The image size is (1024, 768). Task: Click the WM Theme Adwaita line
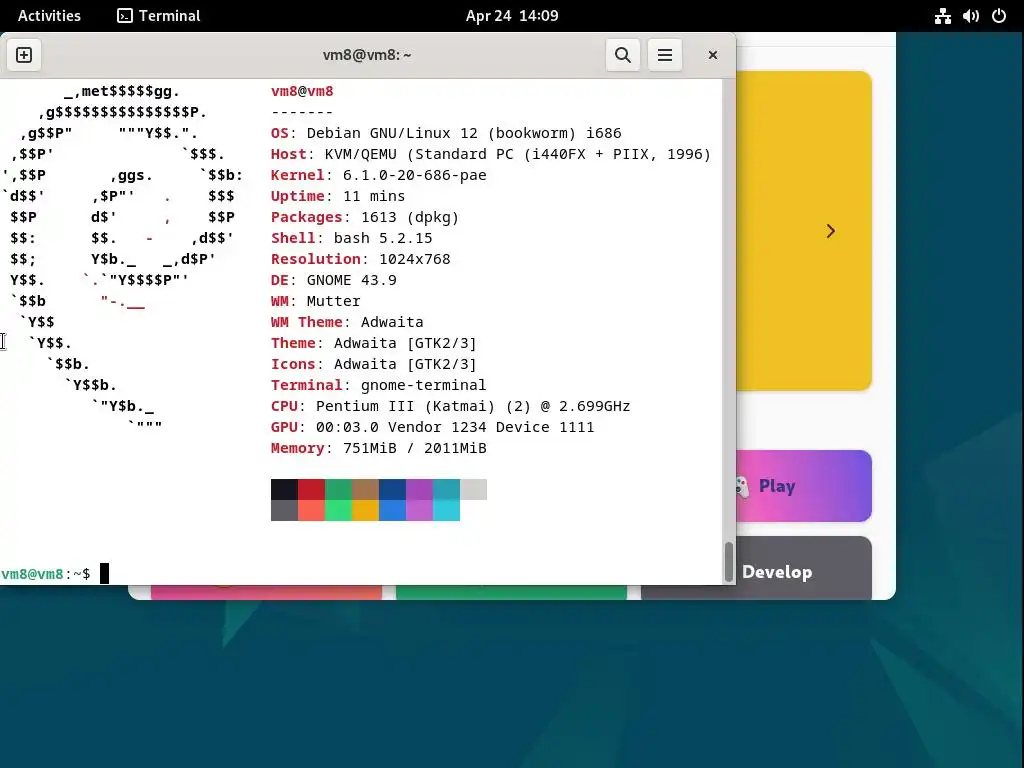point(347,322)
